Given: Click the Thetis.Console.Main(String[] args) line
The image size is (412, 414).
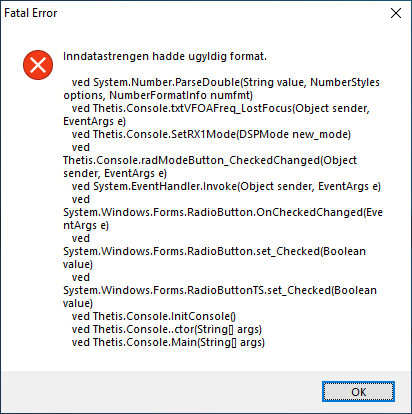Looking at the screenshot, I should [x=168, y=342].
